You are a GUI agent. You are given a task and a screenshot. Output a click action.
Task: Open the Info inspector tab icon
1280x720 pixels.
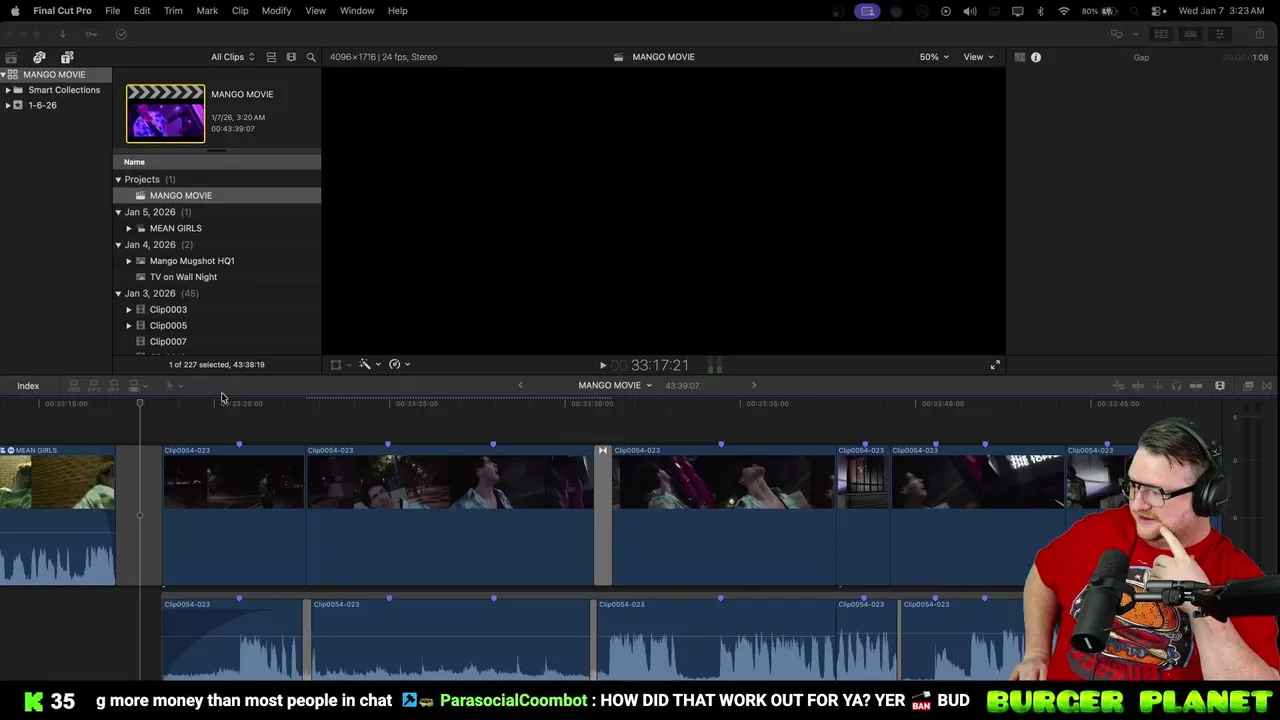coord(1036,57)
